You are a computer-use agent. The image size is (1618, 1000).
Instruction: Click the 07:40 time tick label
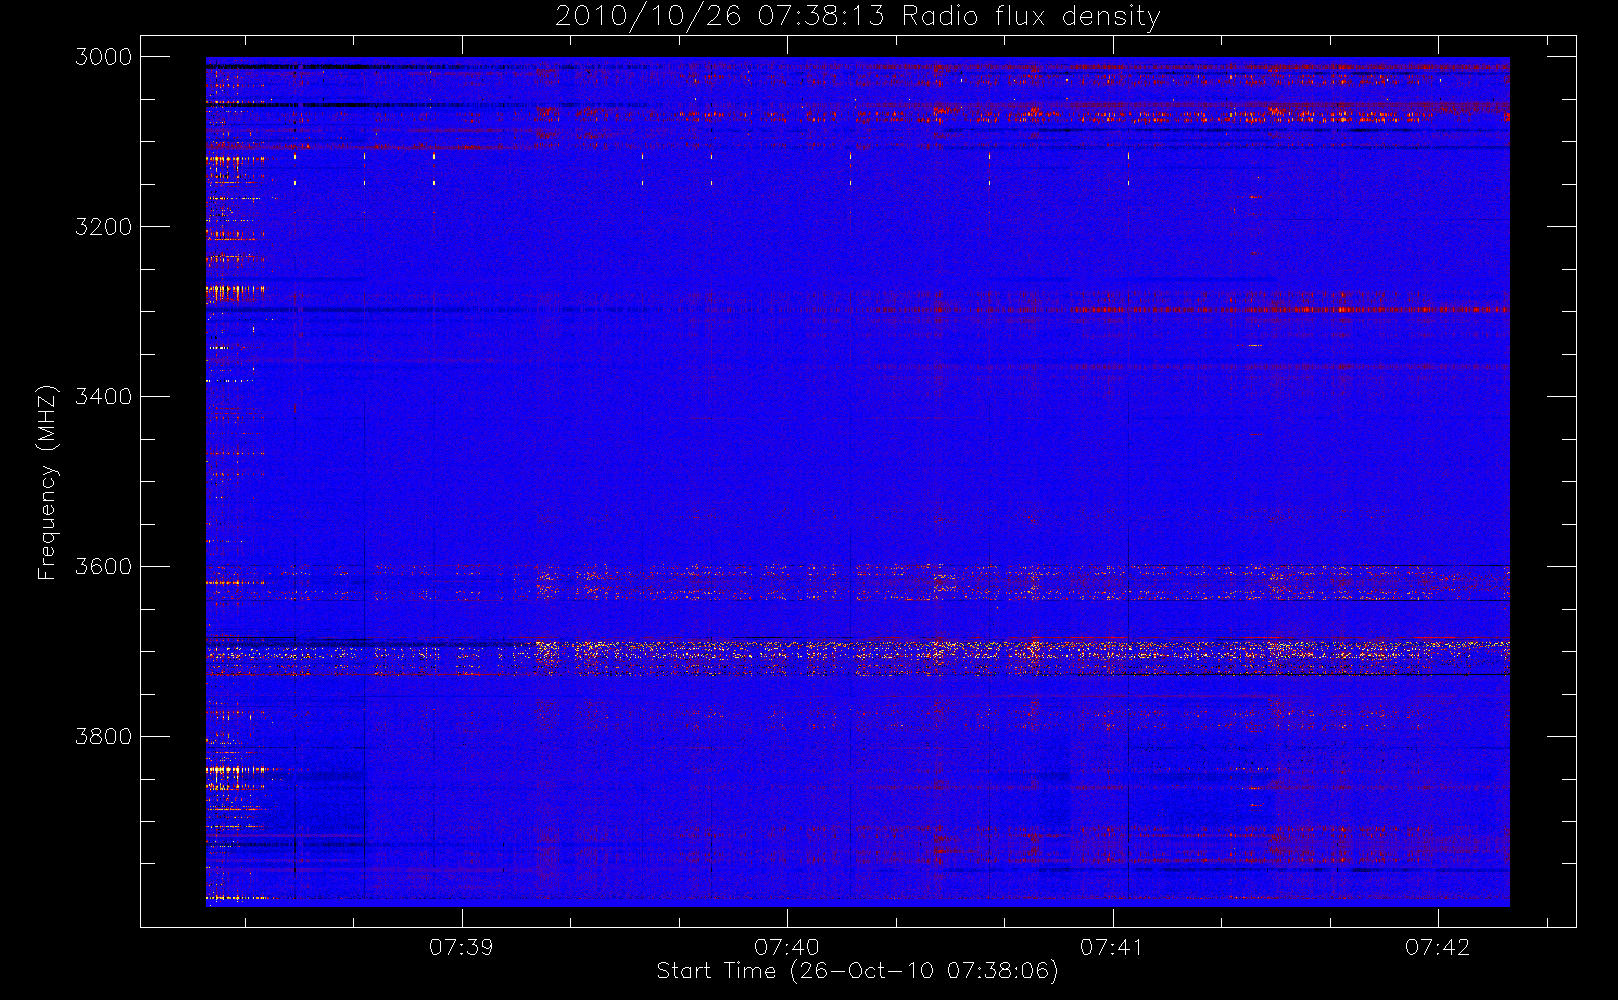coord(787,947)
